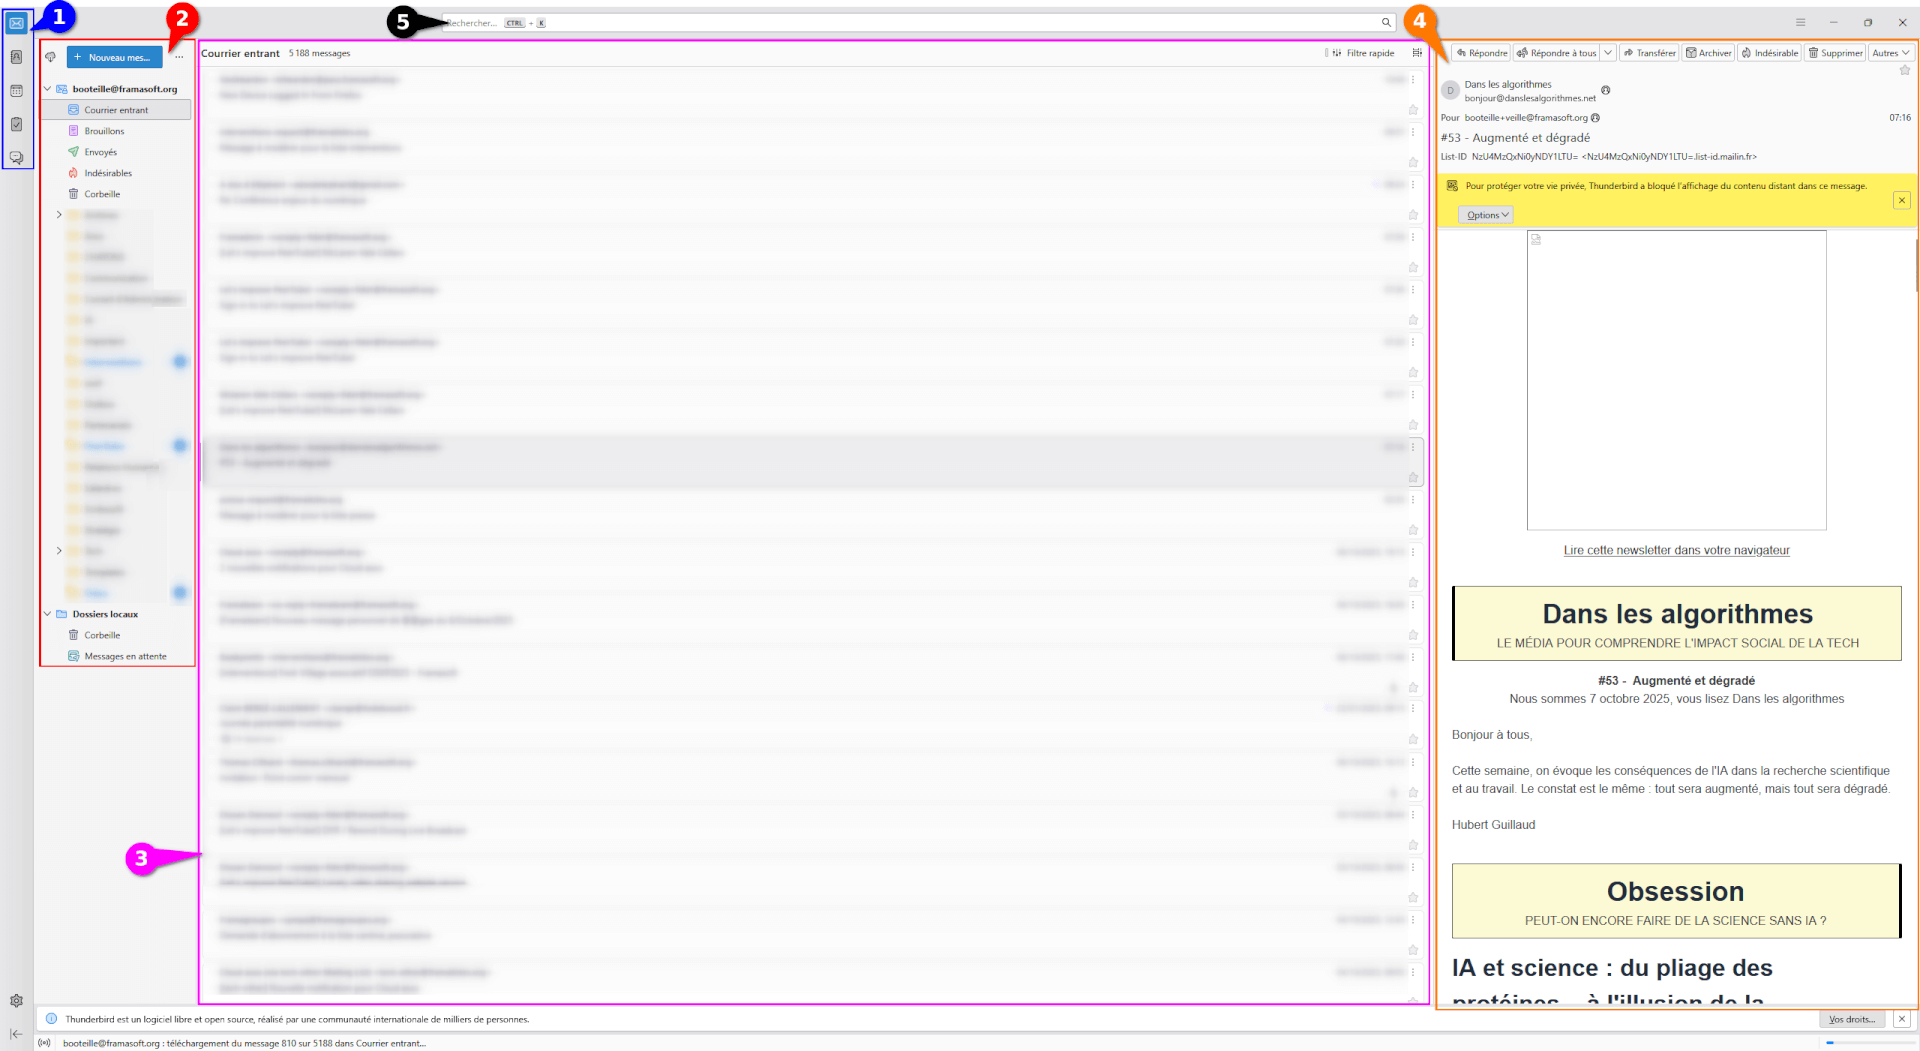This screenshot has height=1051, width=1920.
Task: Open the Indésirables folder
Action: (x=108, y=173)
